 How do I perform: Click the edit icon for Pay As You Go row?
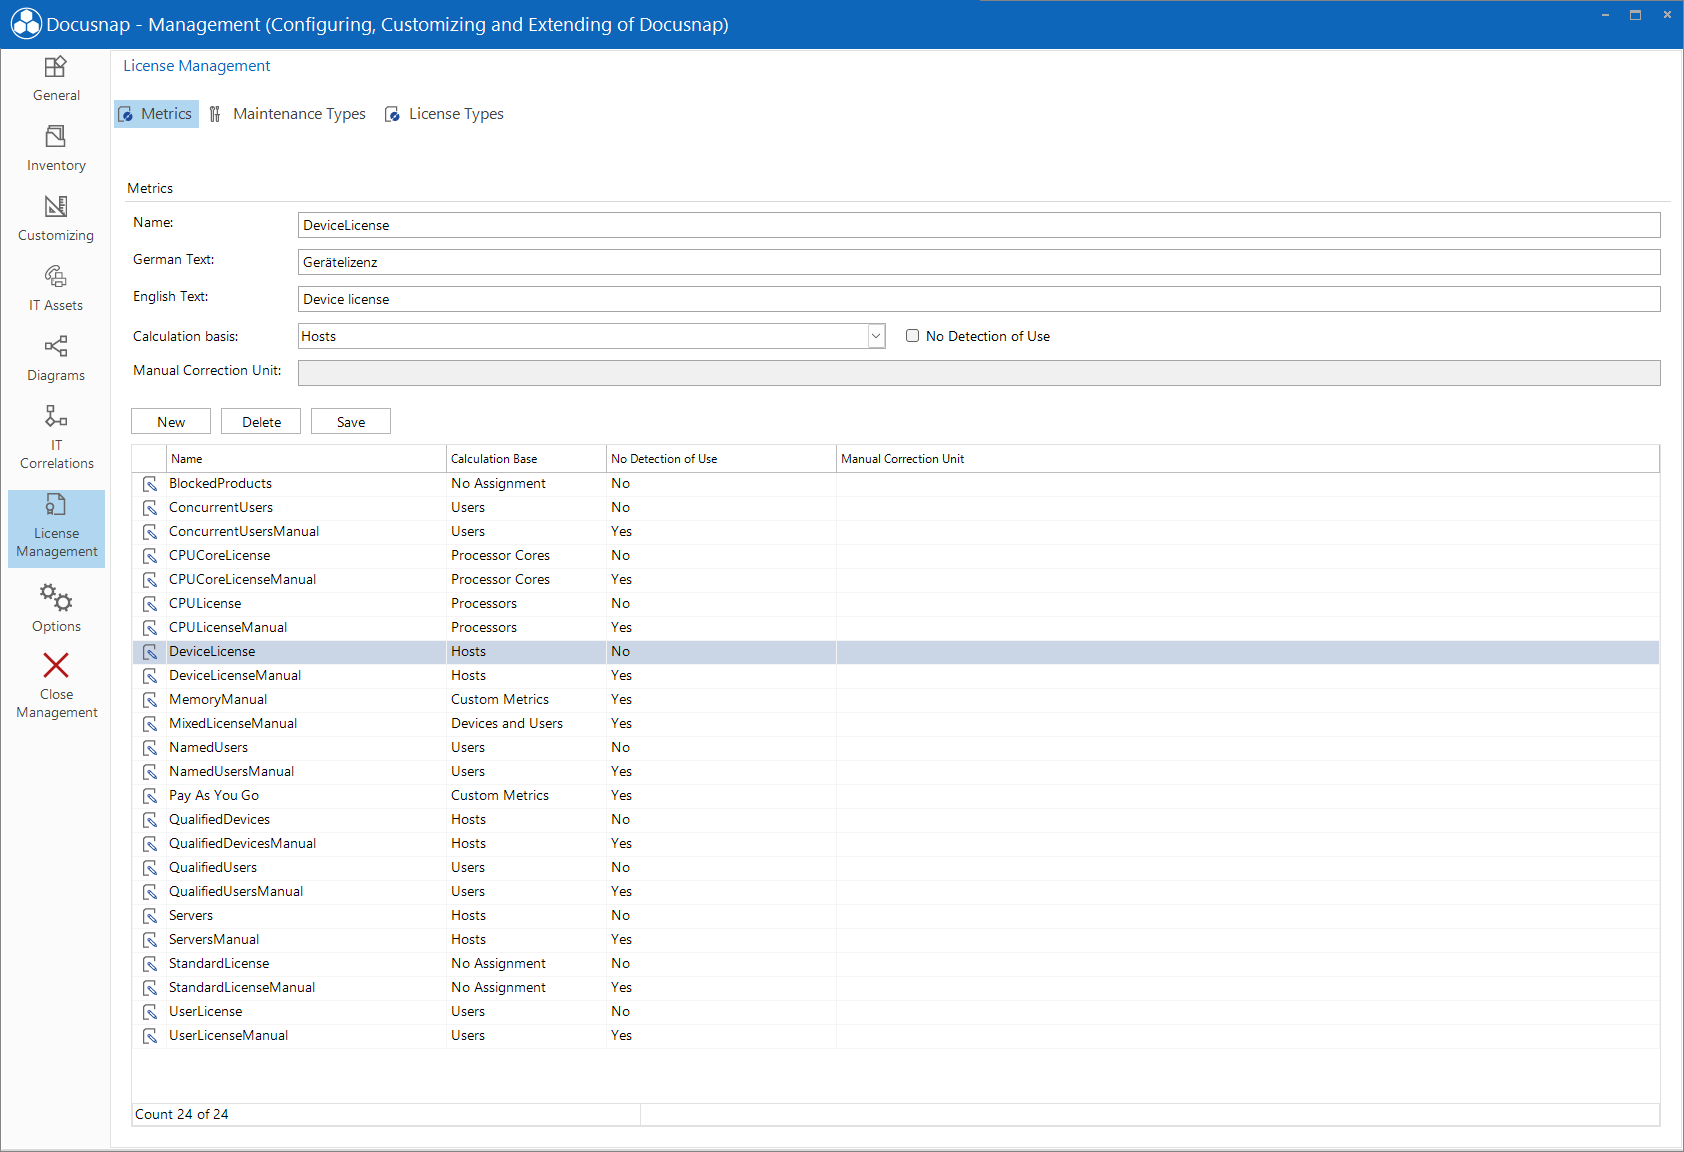[x=150, y=796]
